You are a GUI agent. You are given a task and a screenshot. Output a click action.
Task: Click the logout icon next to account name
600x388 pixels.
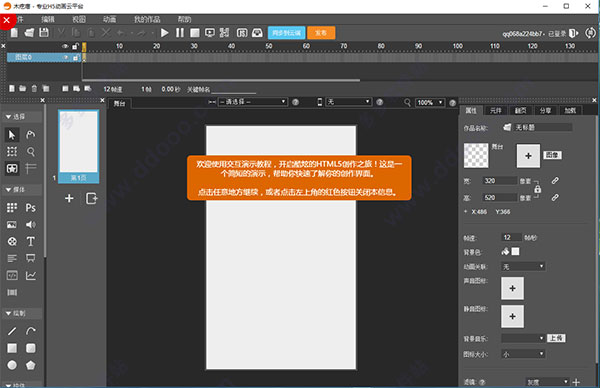[x=574, y=34]
